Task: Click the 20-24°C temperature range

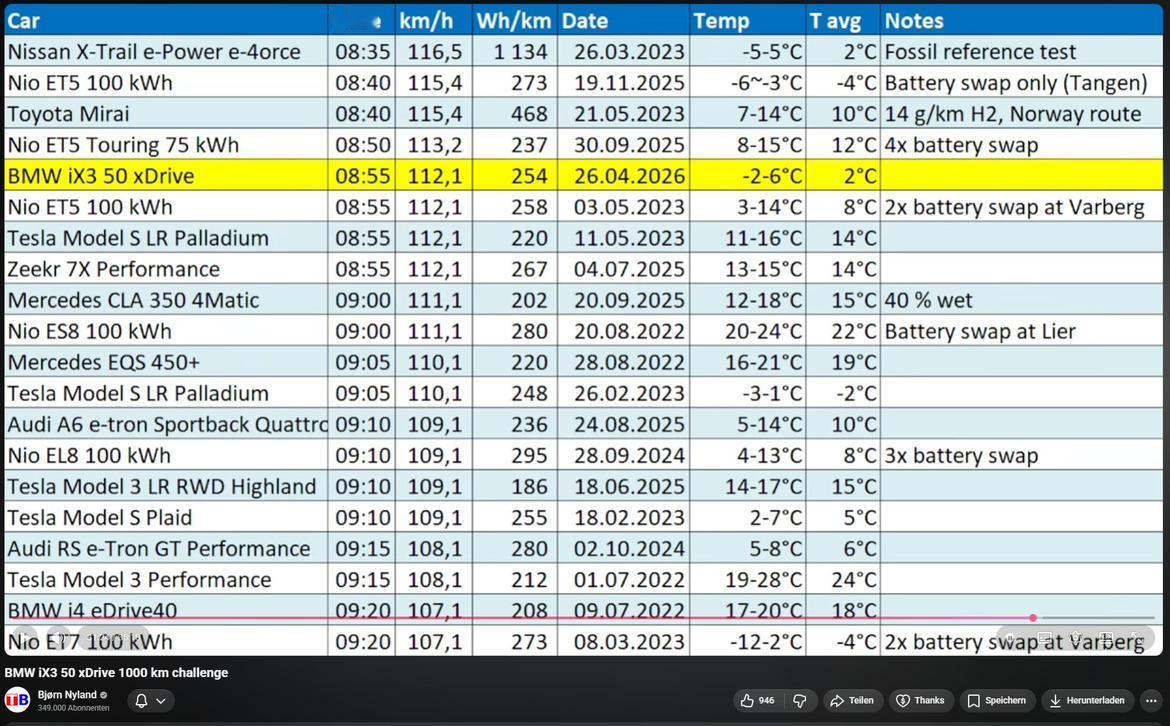Action: point(763,331)
